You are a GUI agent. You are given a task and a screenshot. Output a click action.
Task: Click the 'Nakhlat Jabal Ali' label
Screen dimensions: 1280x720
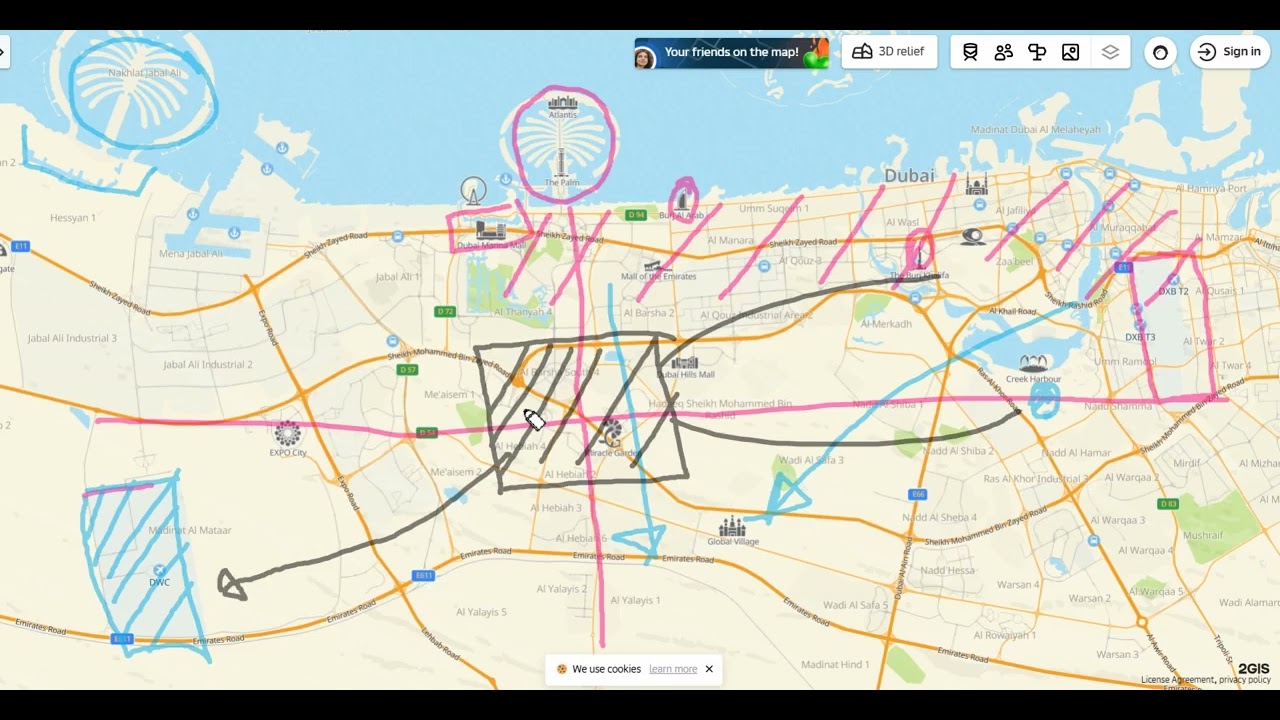pos(145,73)
